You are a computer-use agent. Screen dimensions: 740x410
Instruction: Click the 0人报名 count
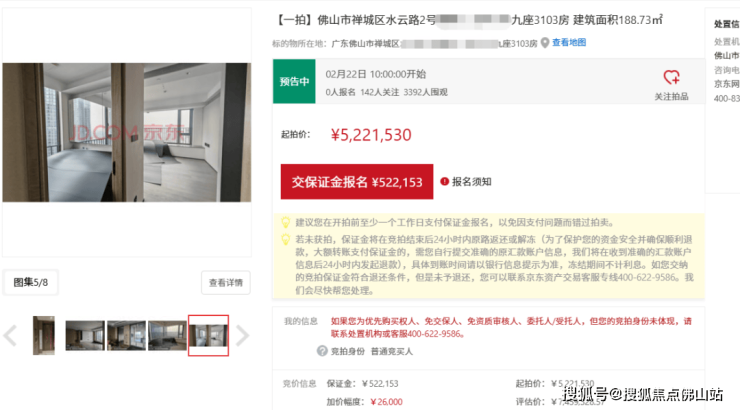[x=340, y=92]
